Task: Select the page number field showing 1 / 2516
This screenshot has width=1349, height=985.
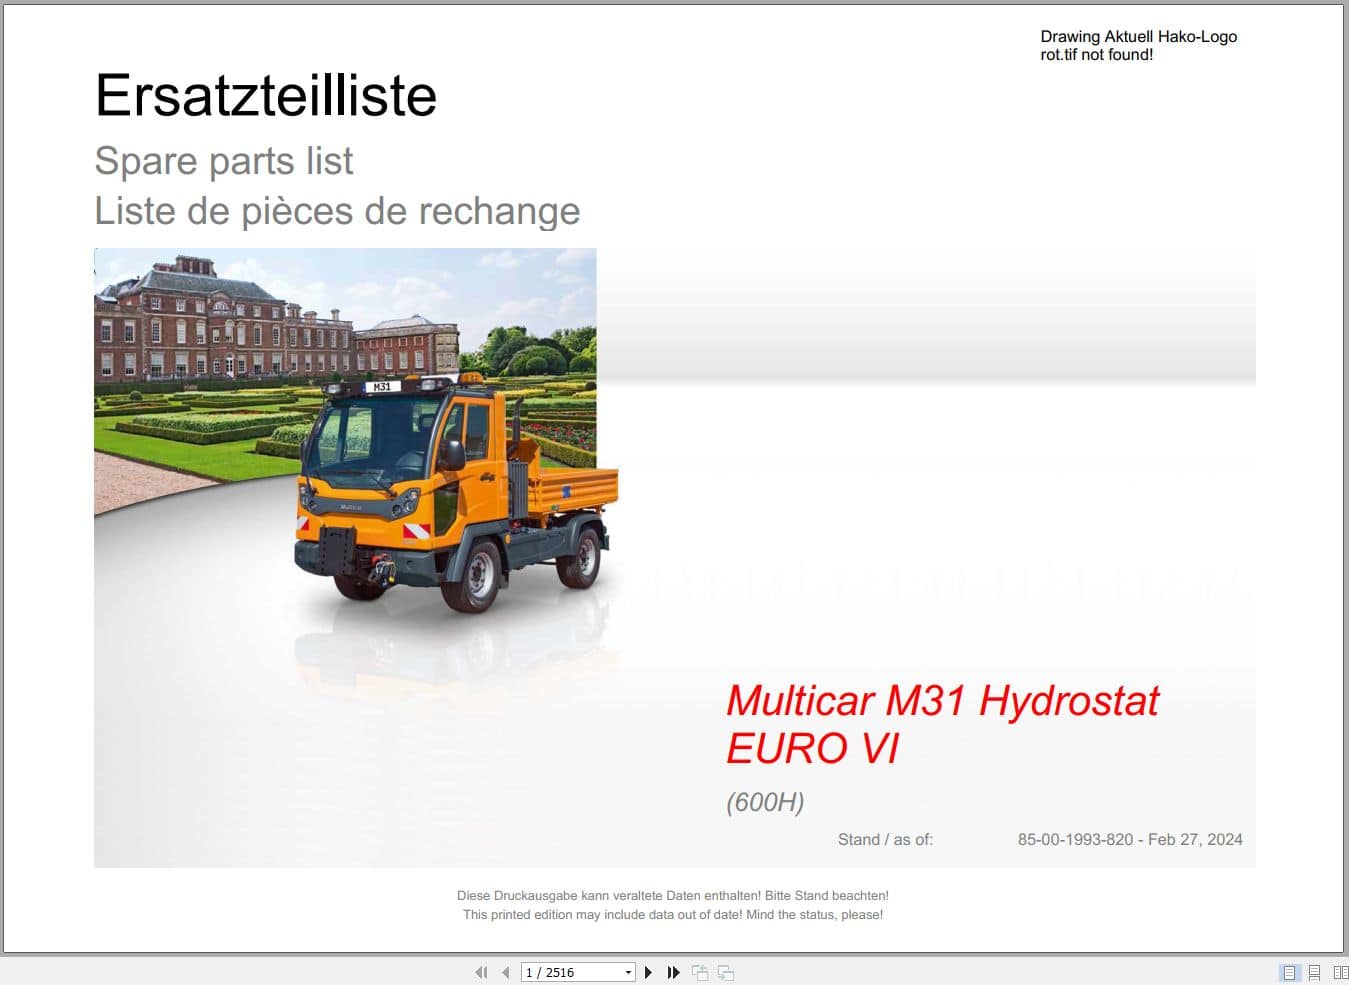Action: click(570, 971)
